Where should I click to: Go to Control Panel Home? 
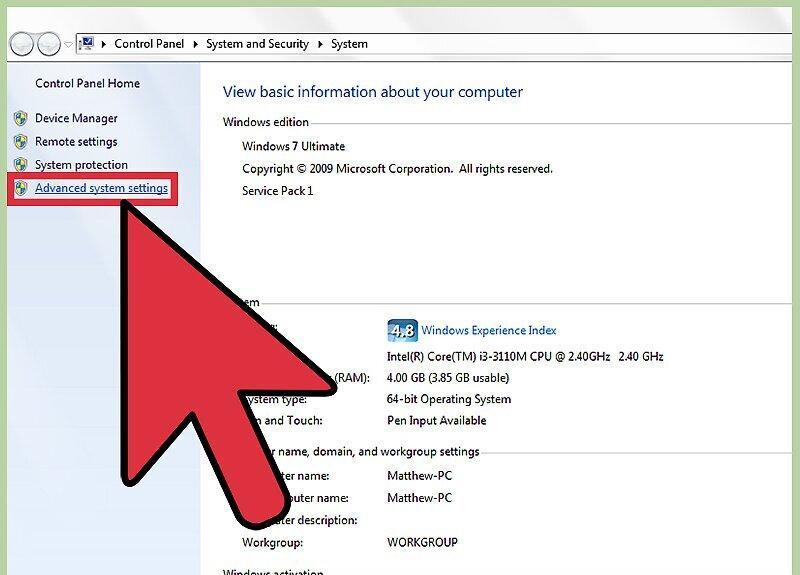[88, 83]
